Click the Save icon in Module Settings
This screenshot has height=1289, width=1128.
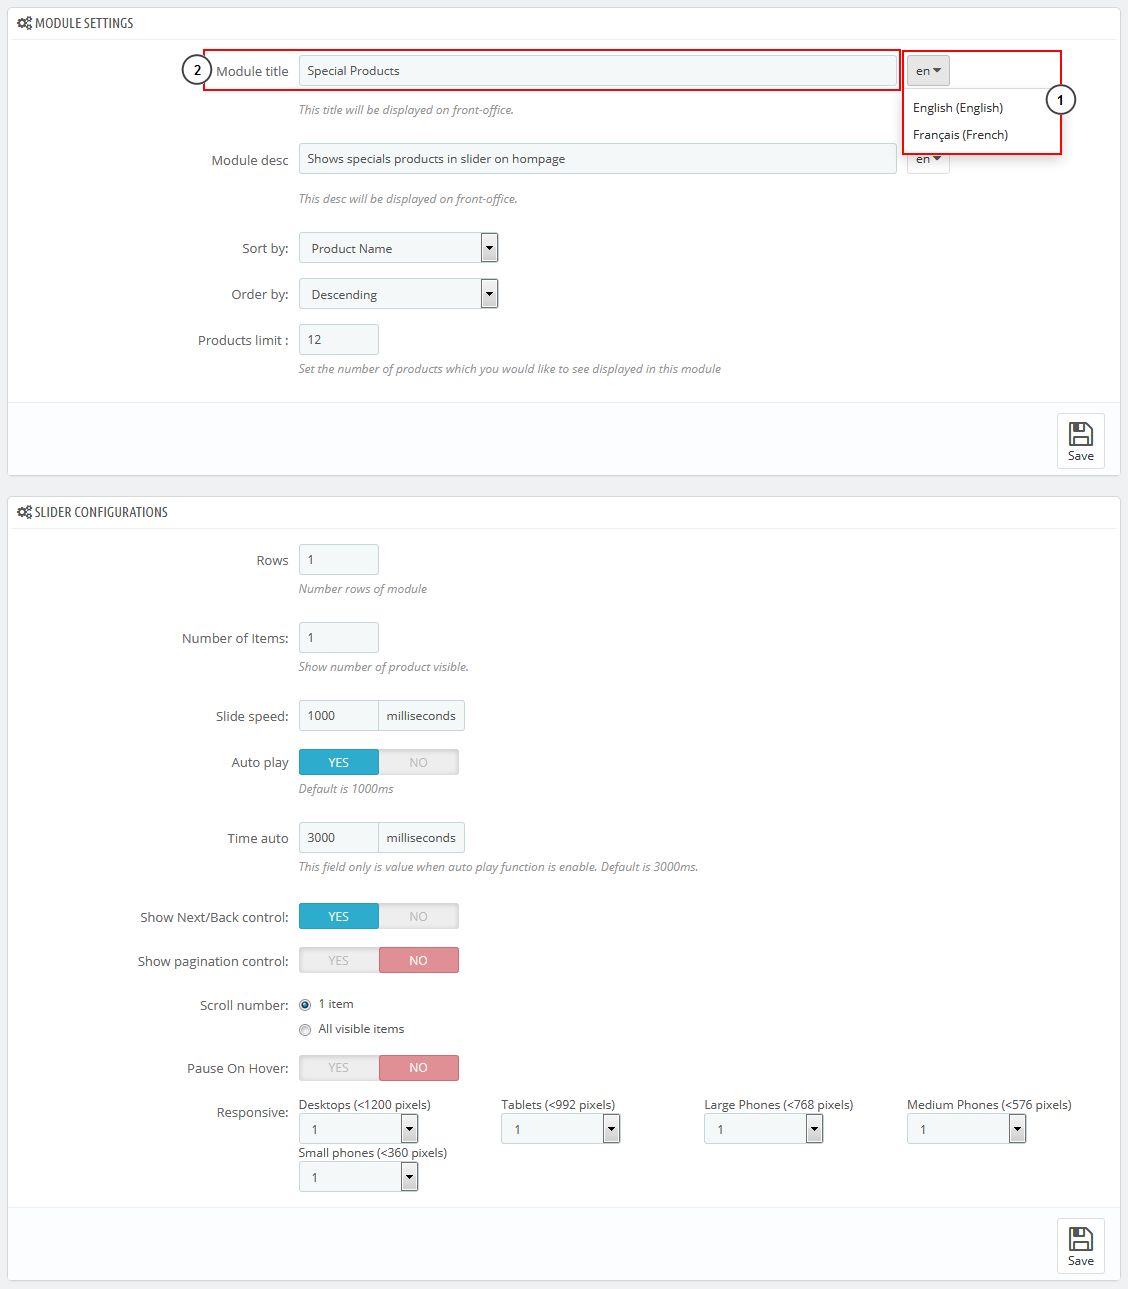(x=1080, y=435)
